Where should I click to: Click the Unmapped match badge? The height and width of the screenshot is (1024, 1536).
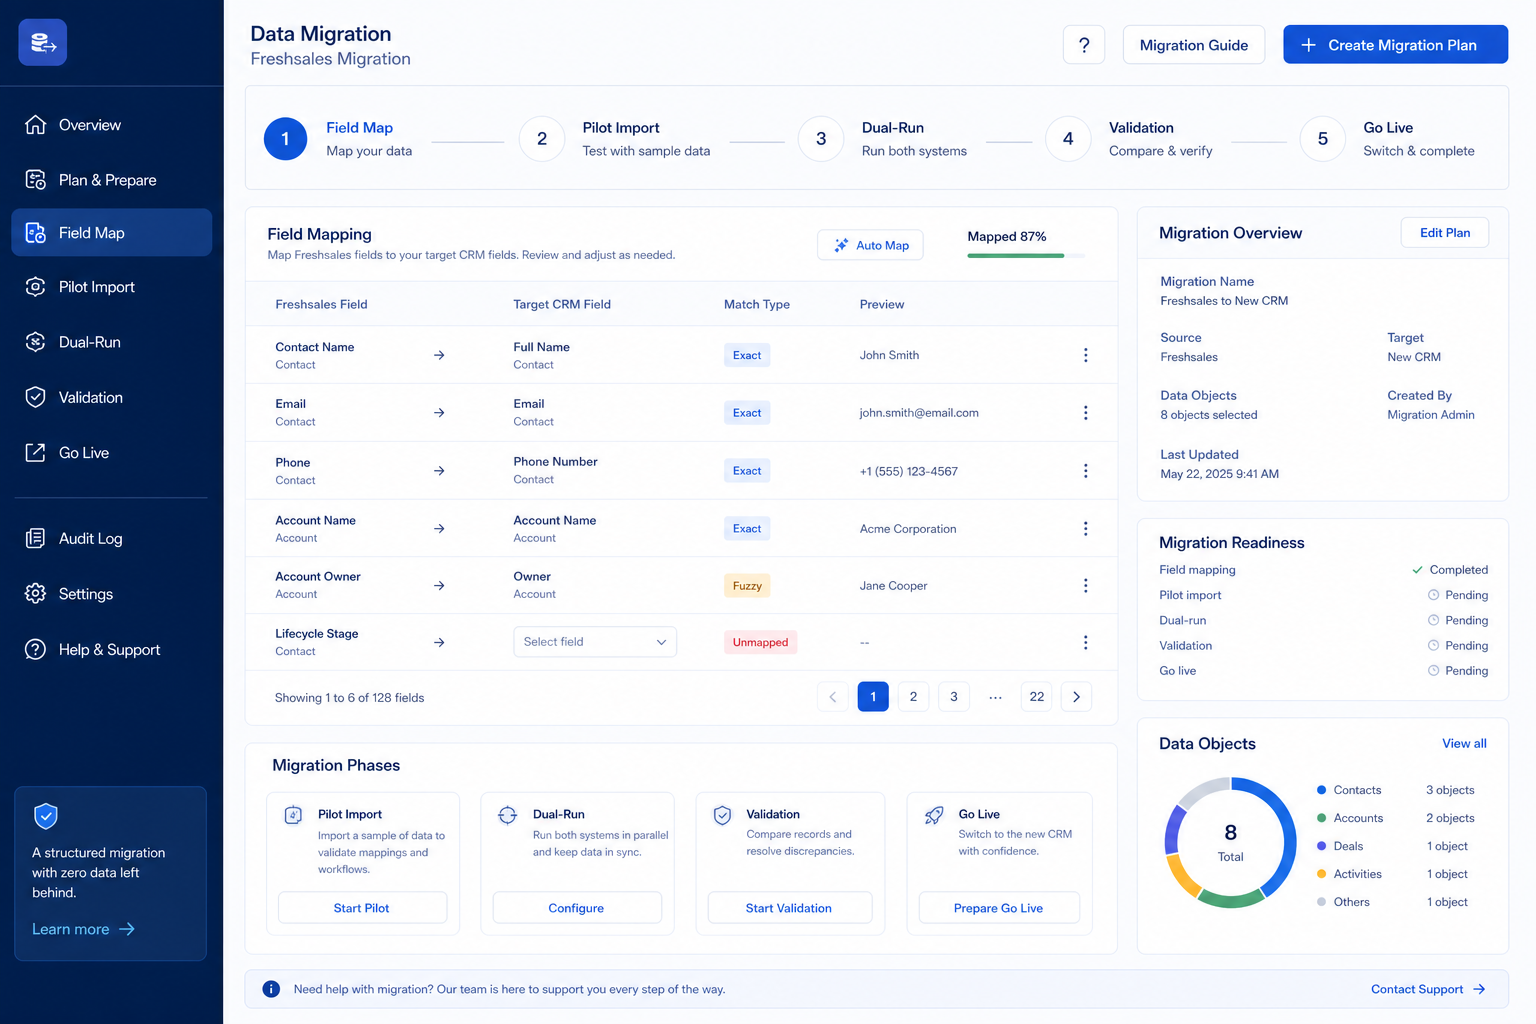(760, 642)
